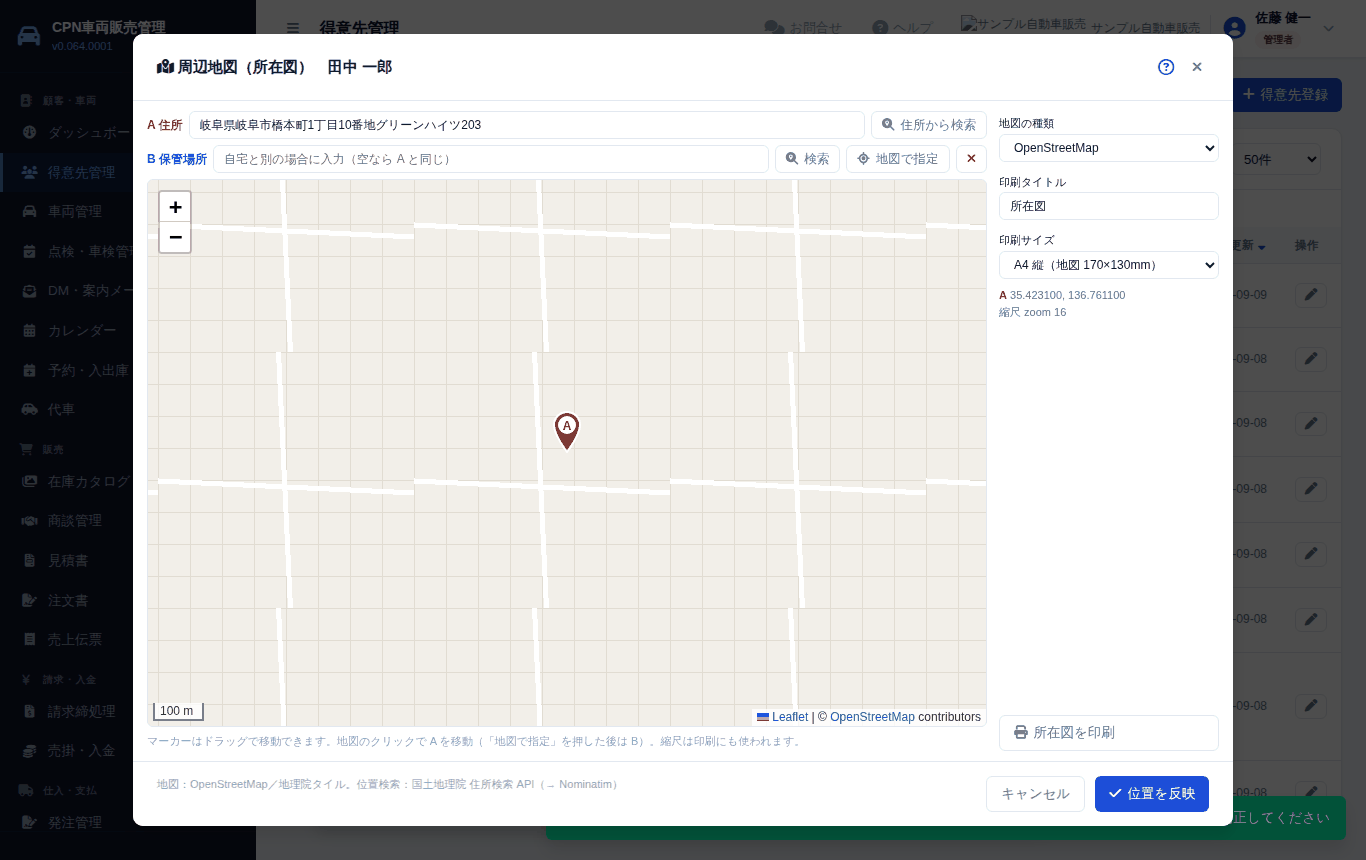Click the 代車 car icon in the sidebar

[x=29, y=410]
